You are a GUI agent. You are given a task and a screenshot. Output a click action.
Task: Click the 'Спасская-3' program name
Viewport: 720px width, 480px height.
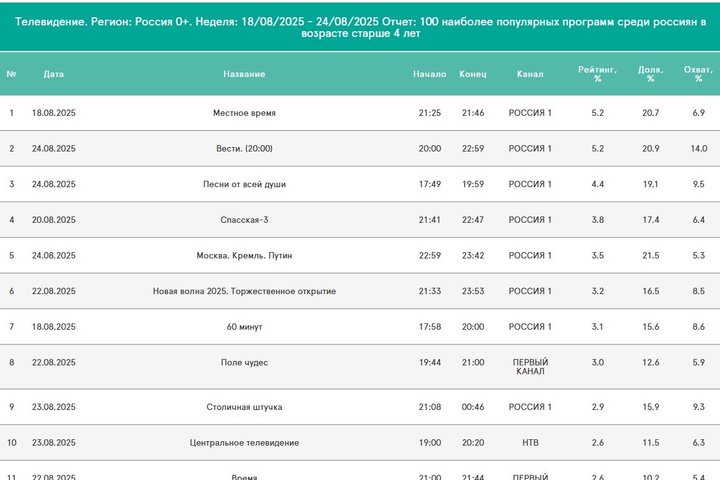[x=244, y=220]
